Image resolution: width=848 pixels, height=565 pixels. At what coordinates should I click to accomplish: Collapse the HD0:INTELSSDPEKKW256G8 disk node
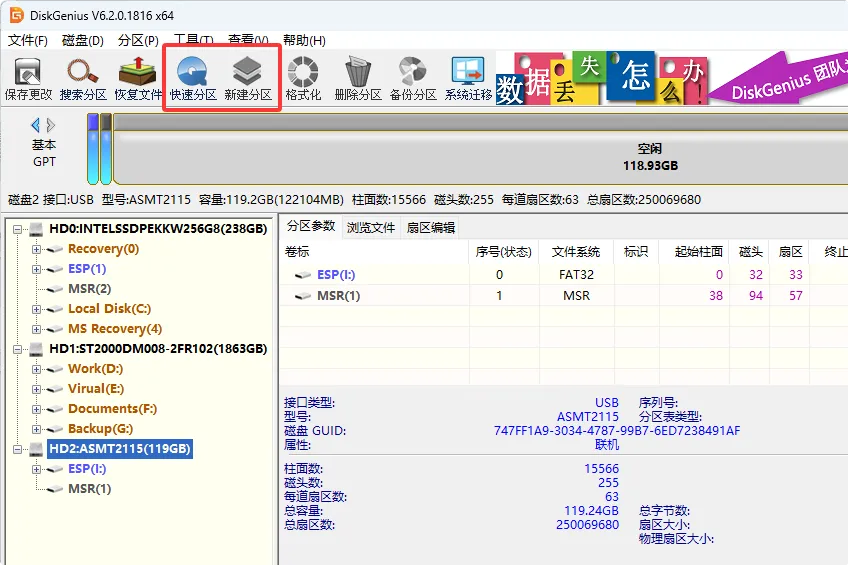coord(17,229)
